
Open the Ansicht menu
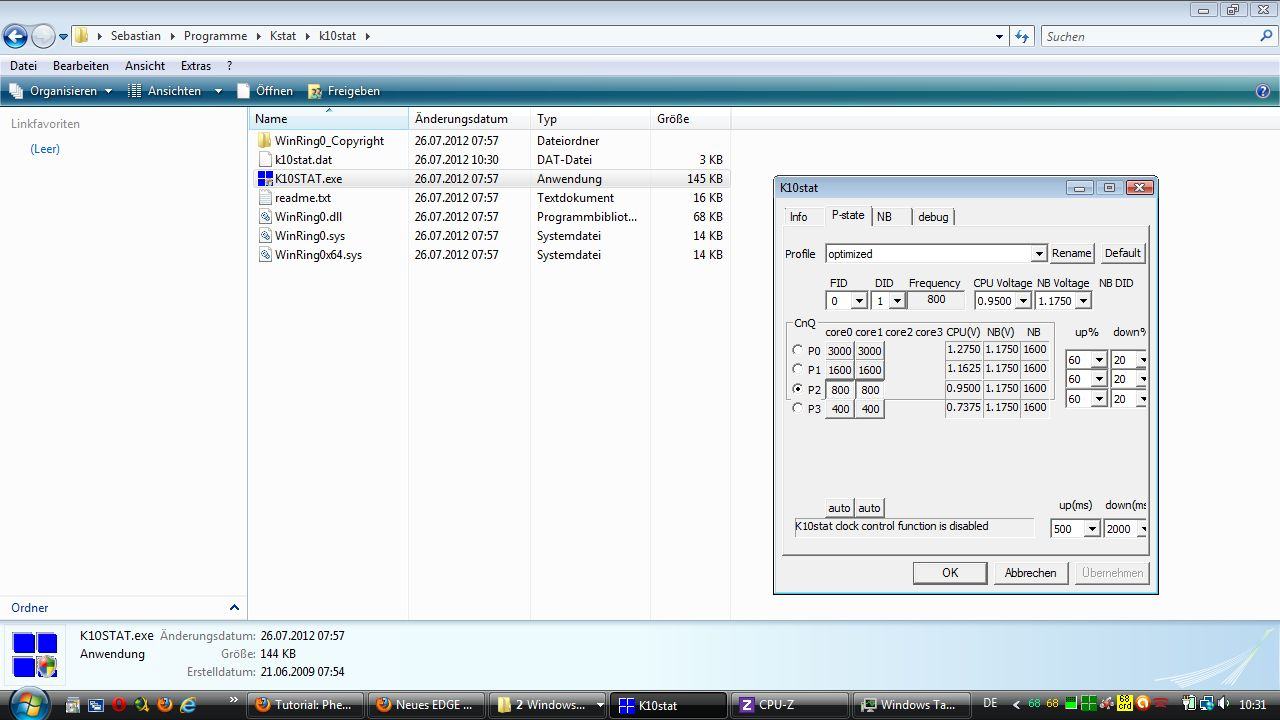(145, 66)
